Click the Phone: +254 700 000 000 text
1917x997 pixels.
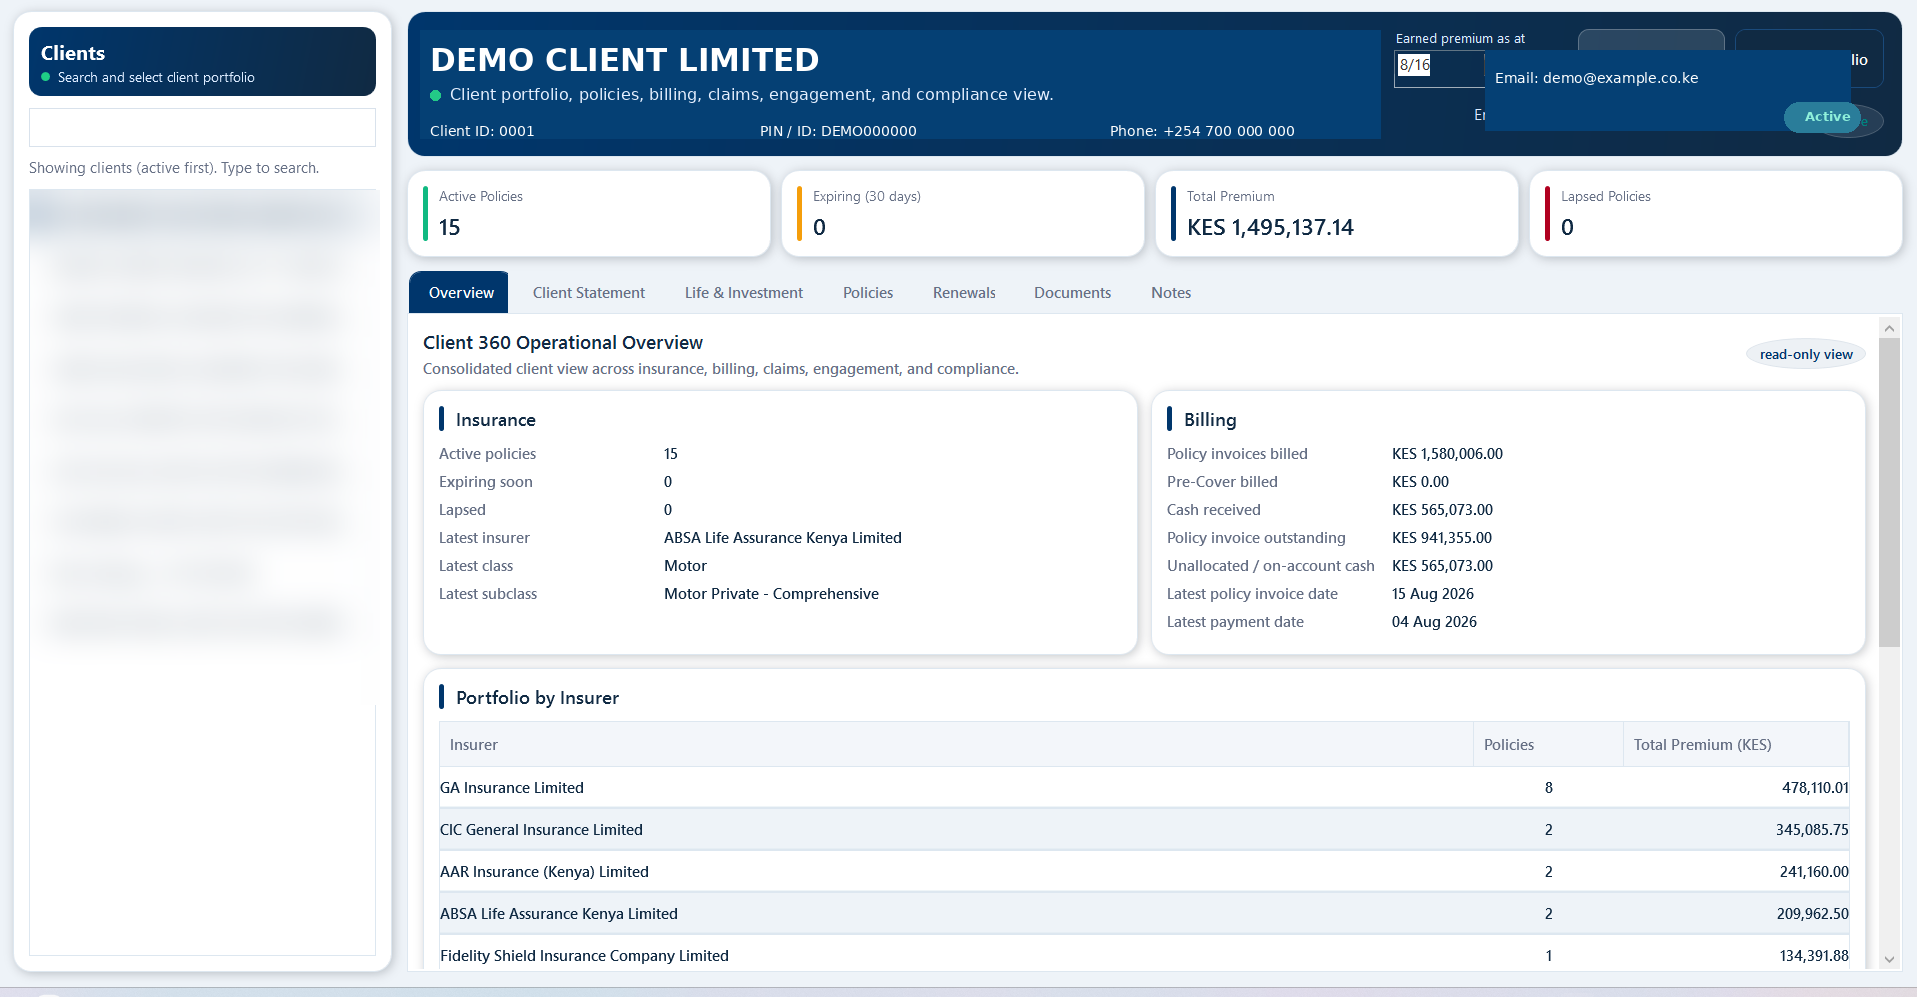tap(1202, 131)
